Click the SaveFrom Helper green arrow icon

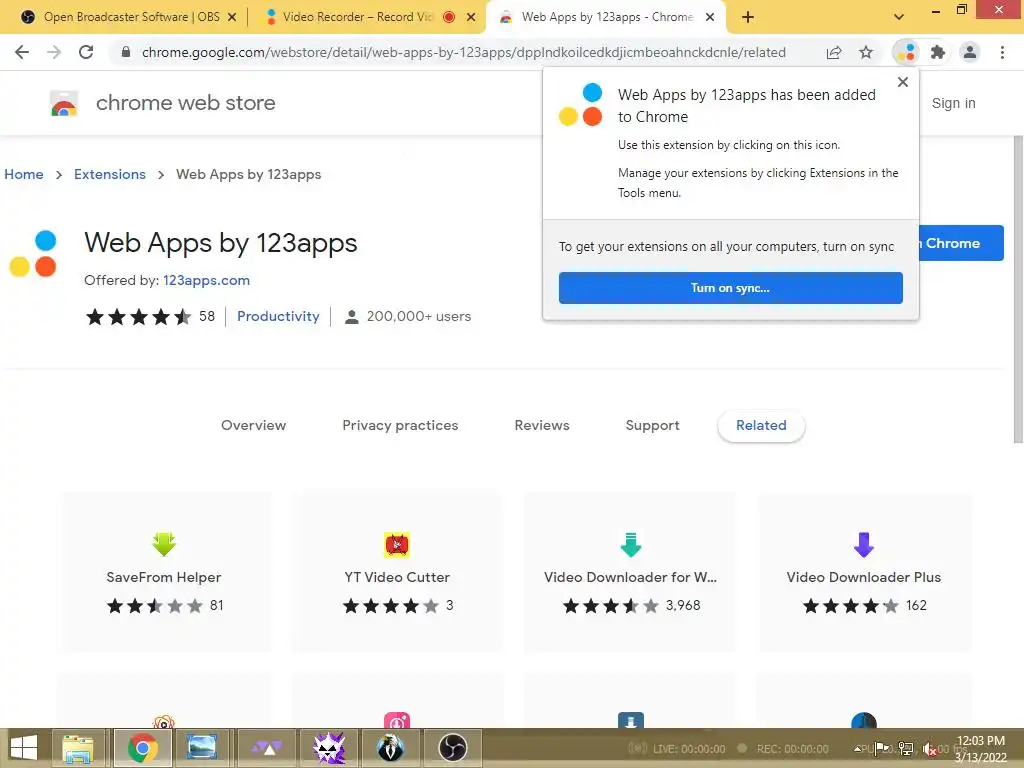(164, 544)
